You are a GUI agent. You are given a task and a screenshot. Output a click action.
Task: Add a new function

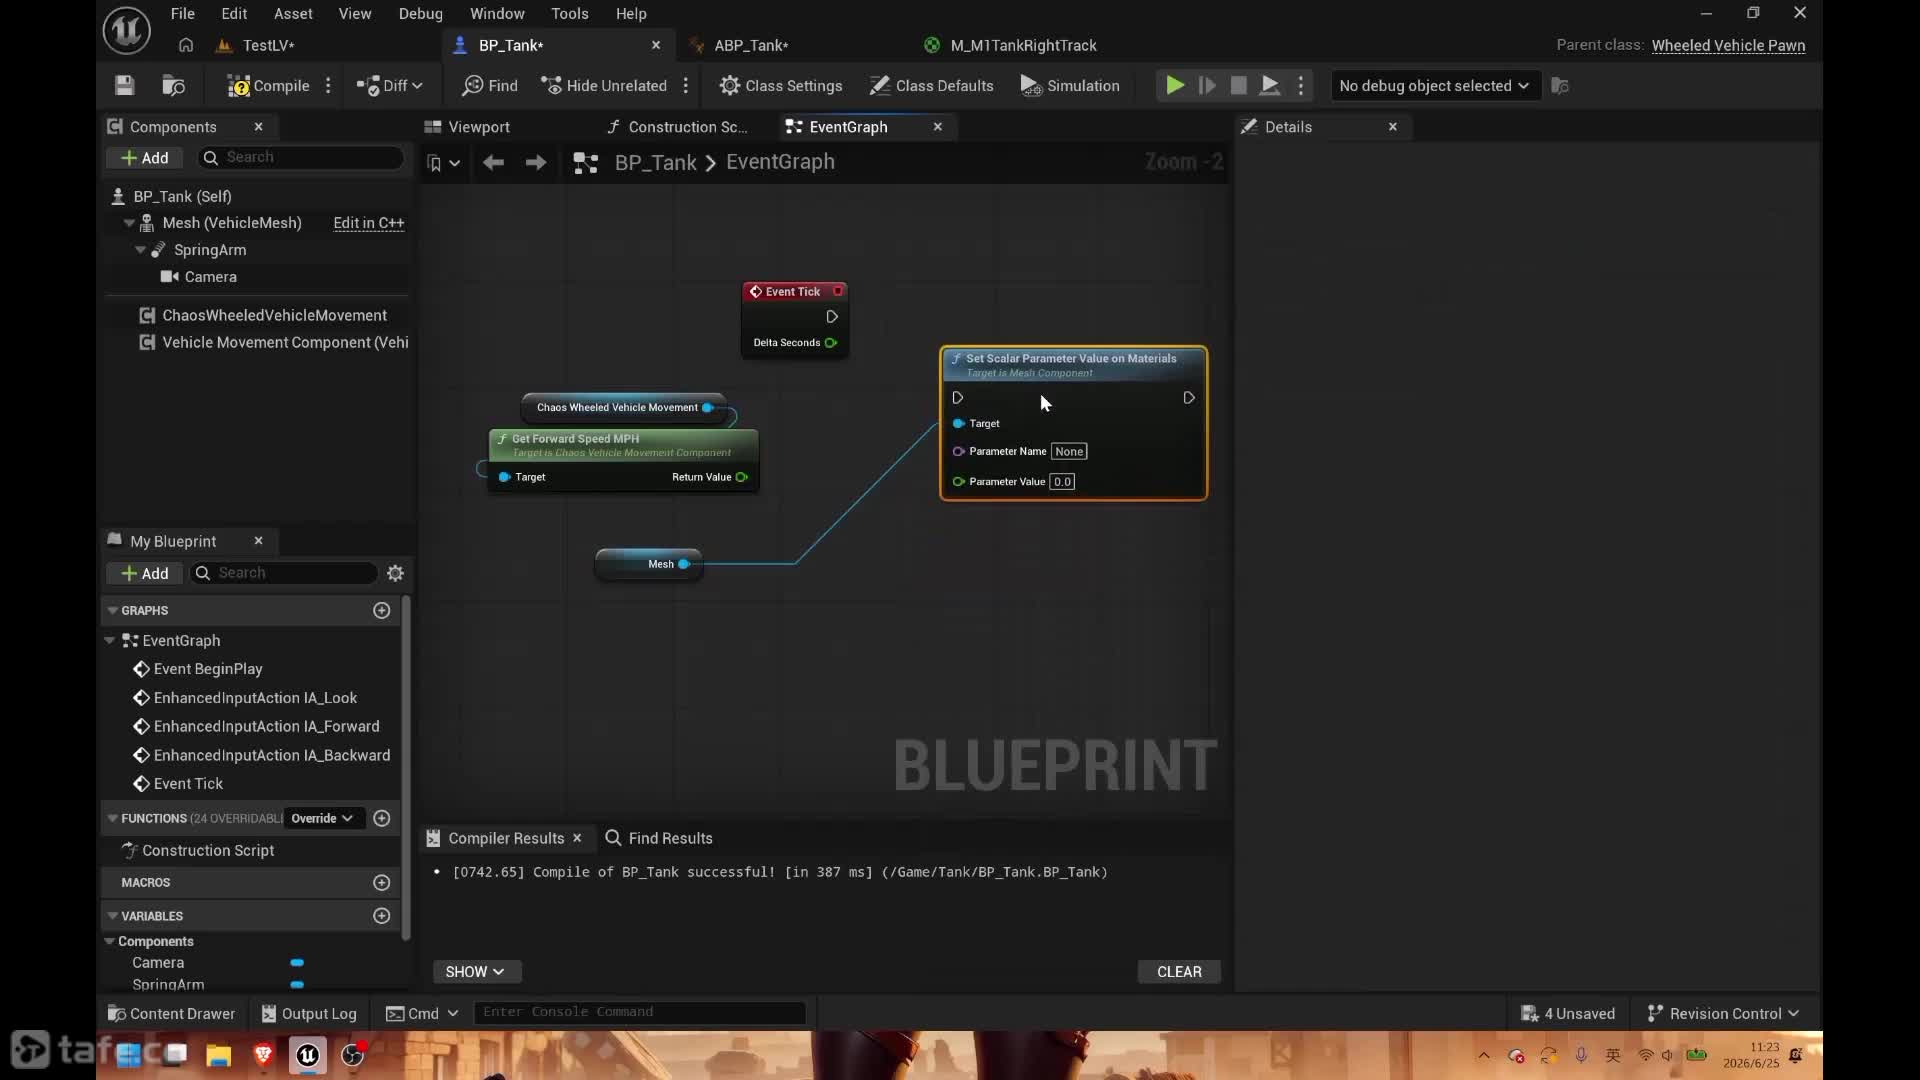coord(381,818)
